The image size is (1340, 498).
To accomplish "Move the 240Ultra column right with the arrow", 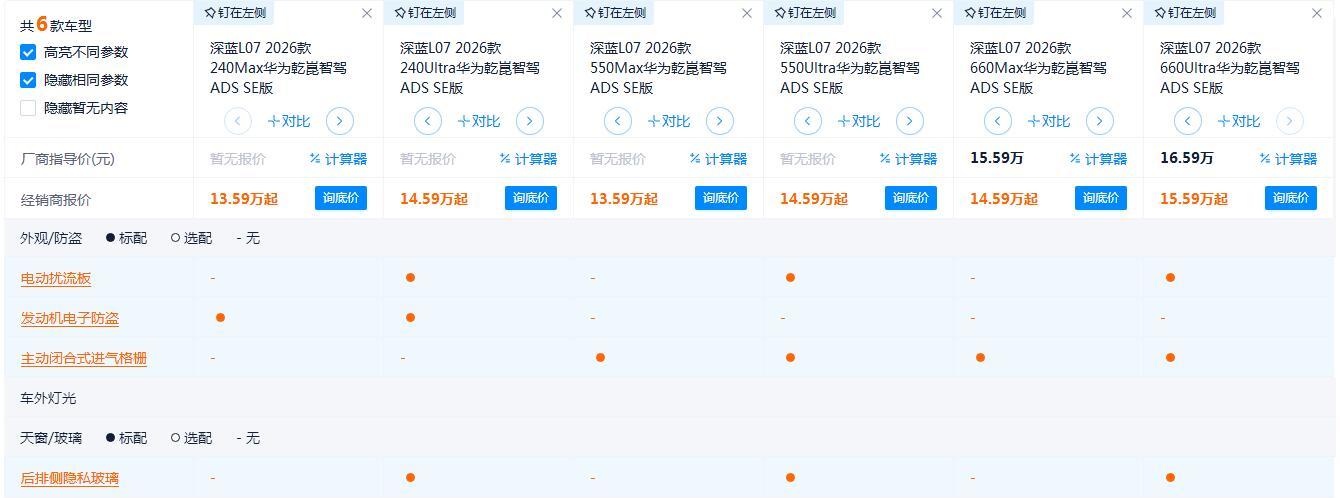I will click(x=530, y=121).
